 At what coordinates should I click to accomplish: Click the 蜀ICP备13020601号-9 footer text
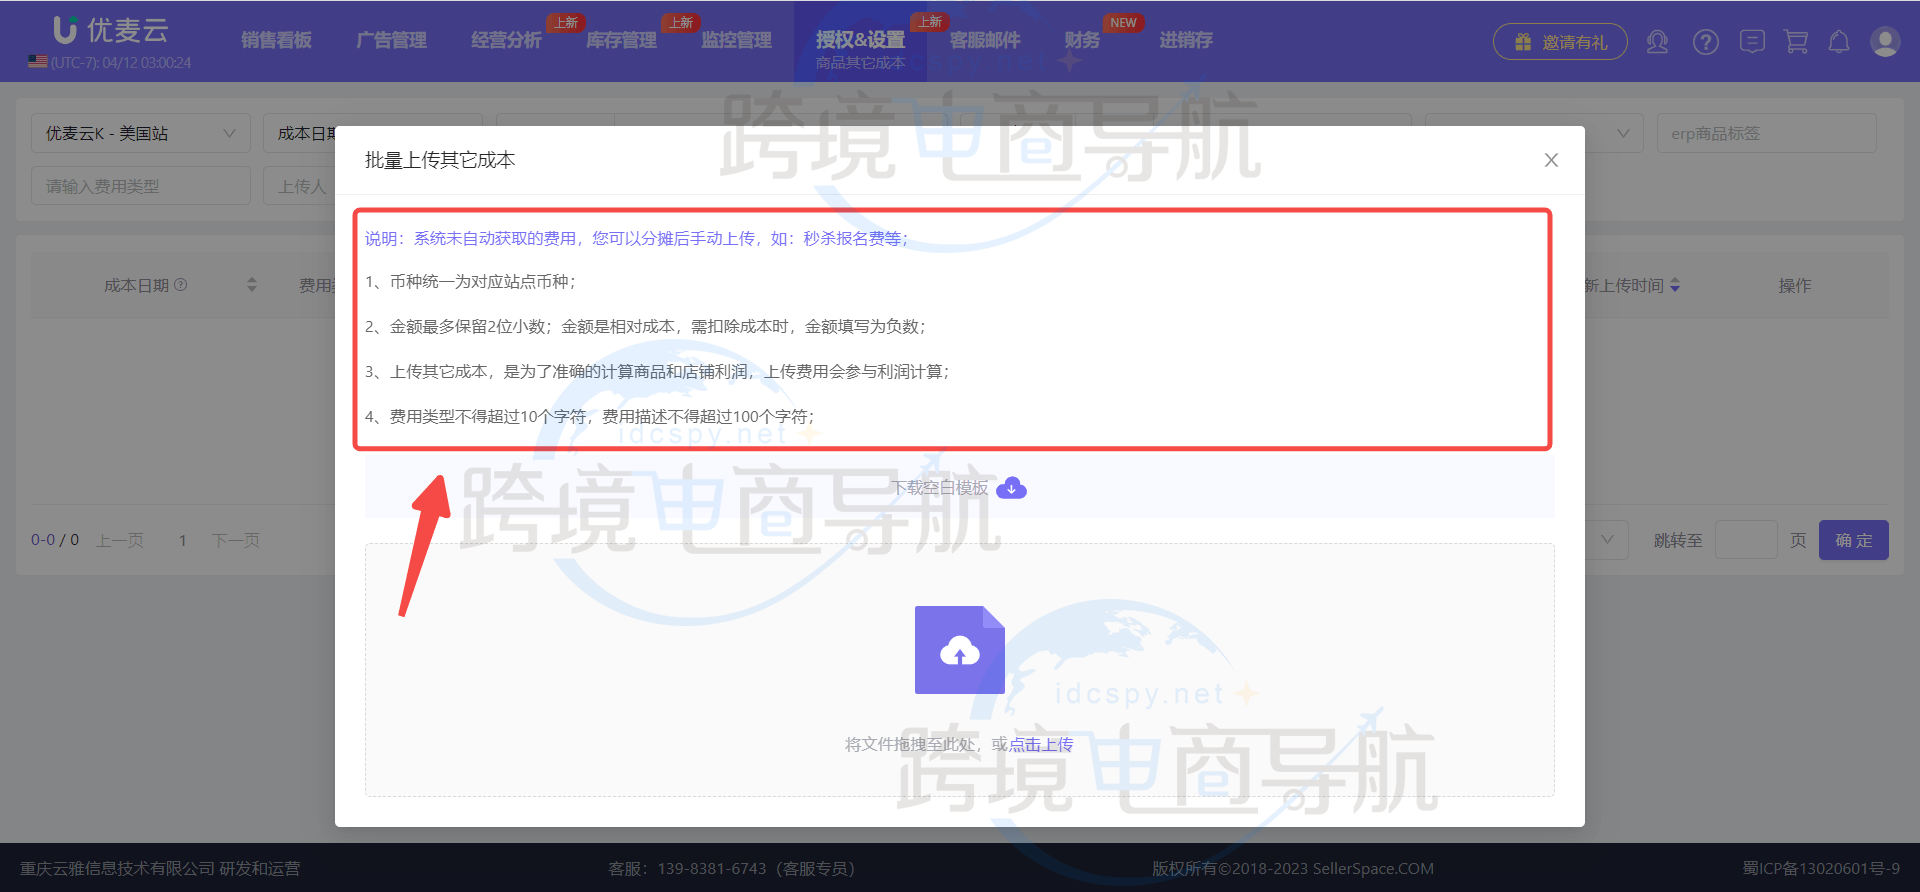1821,868
